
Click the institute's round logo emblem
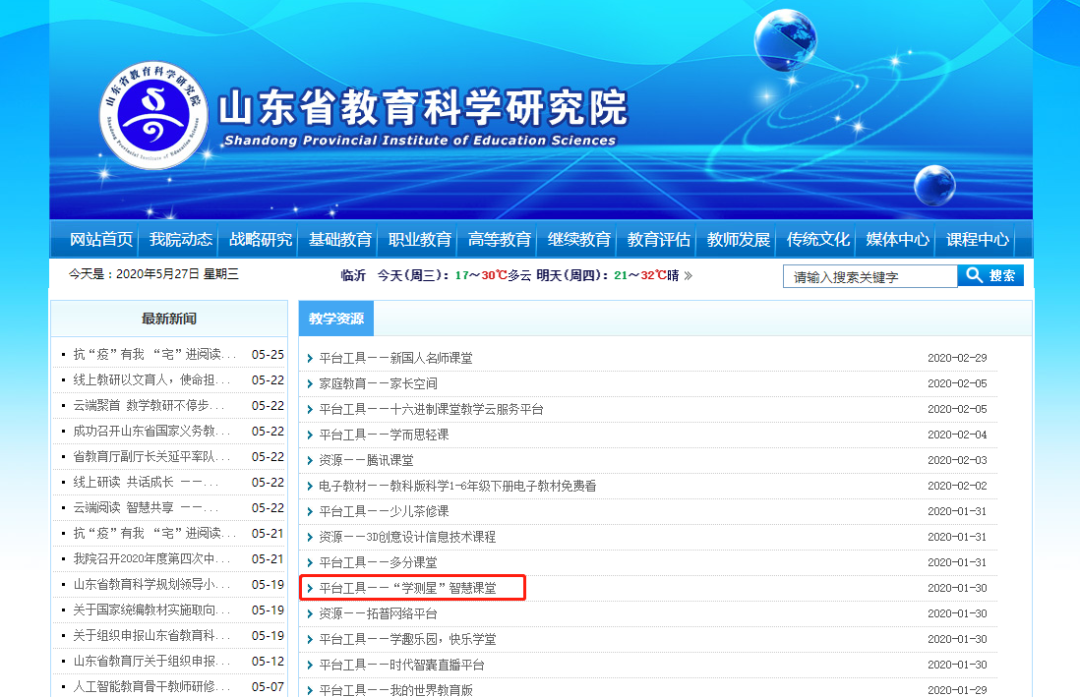click(x=155, y=118)
